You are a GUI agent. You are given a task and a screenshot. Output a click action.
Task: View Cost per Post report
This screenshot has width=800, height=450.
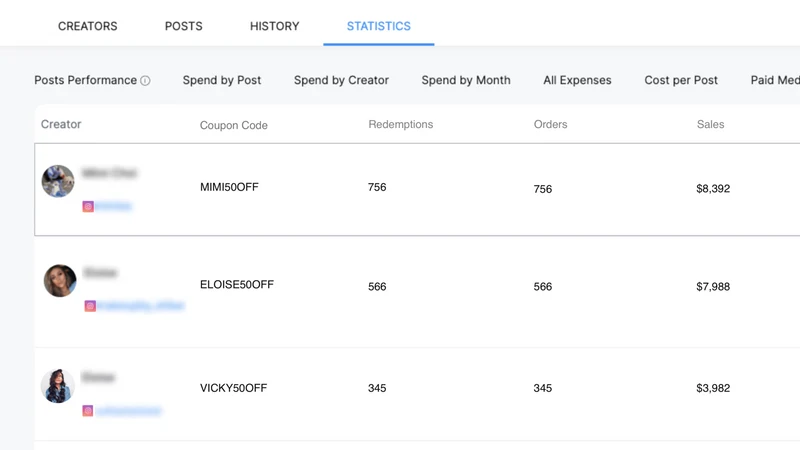(x=681, y=80)
